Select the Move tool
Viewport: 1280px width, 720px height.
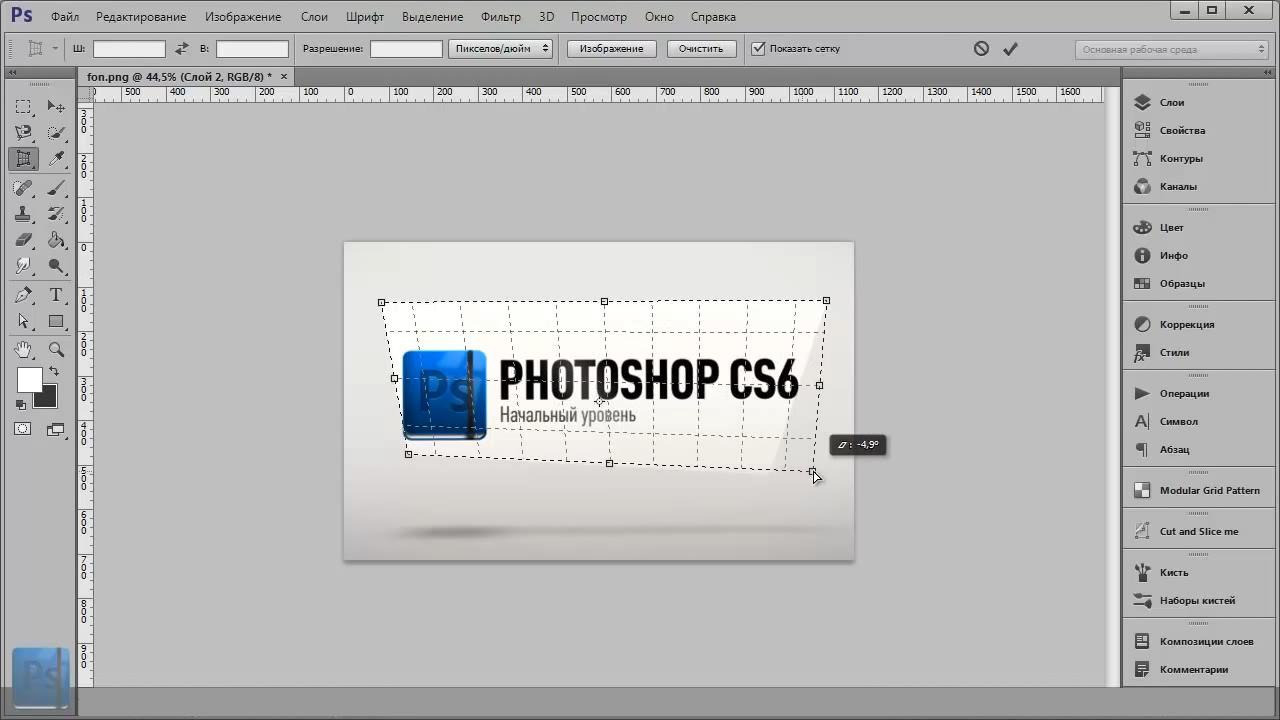[56, 107]
